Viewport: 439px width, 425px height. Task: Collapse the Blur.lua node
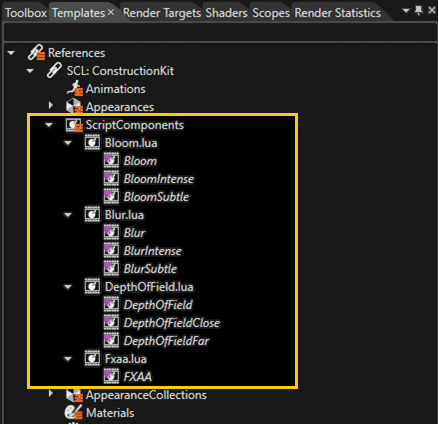pos(68,215)
